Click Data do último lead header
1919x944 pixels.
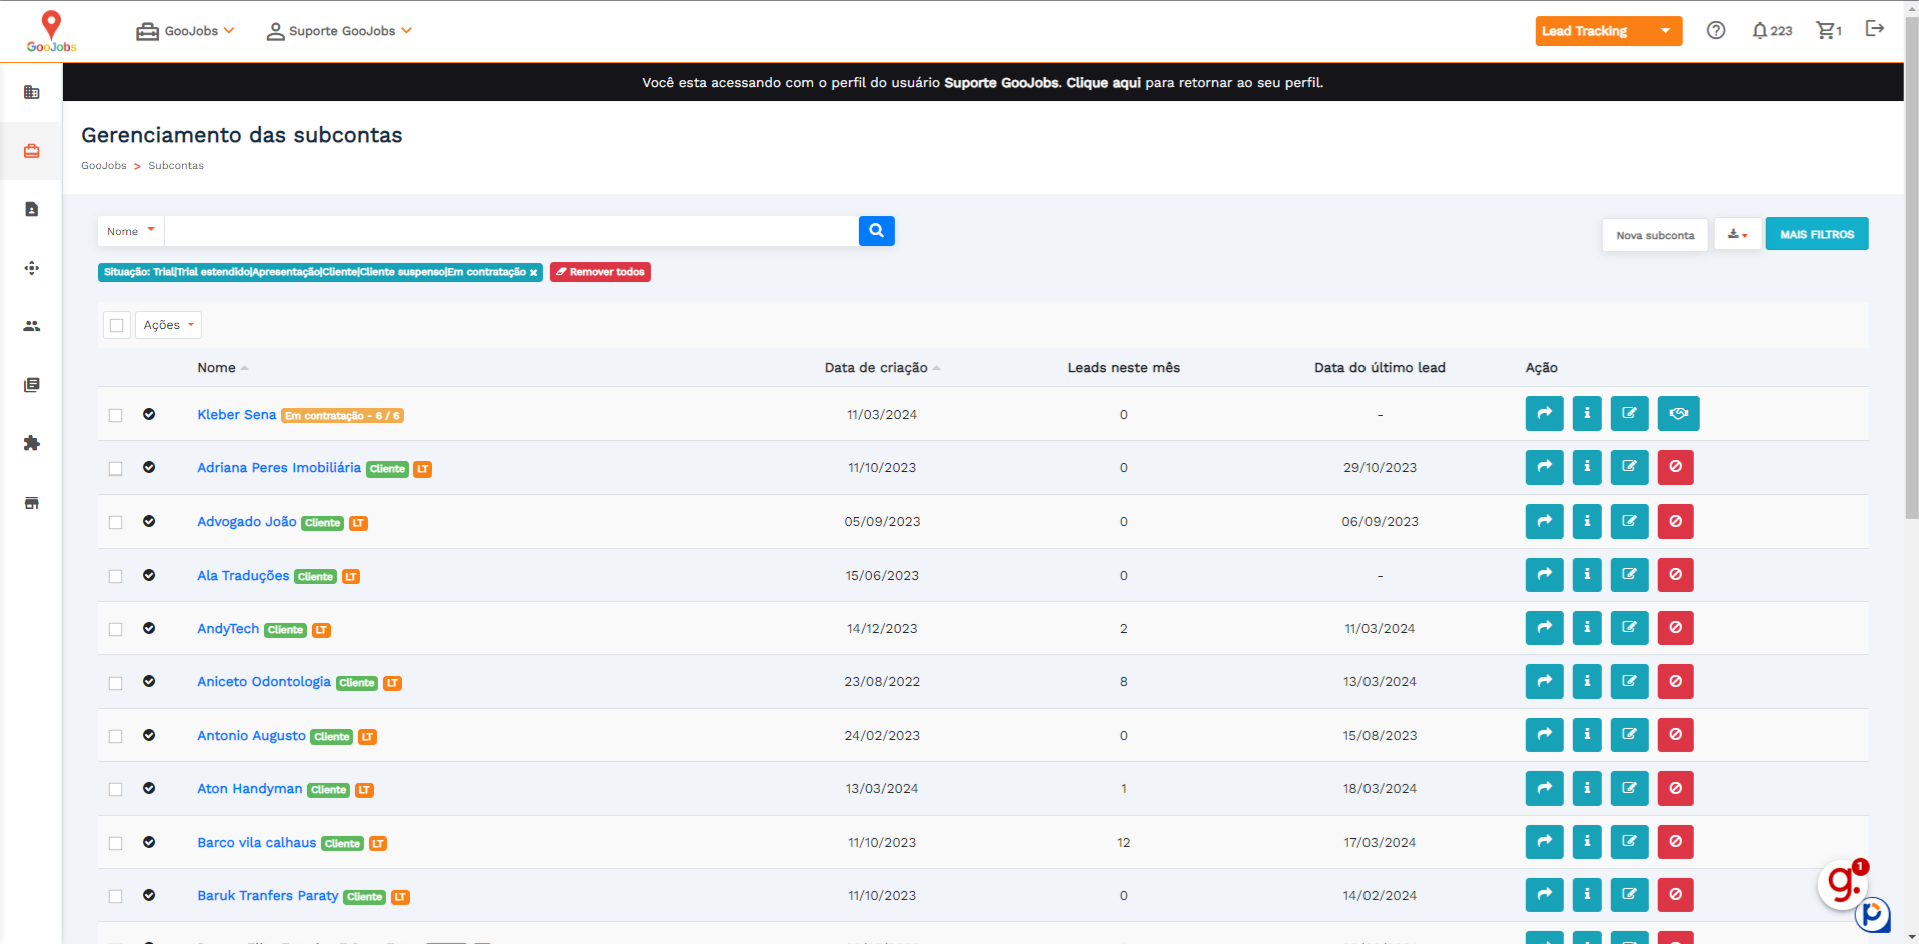pyautogui.click(x=1379, y=367)
